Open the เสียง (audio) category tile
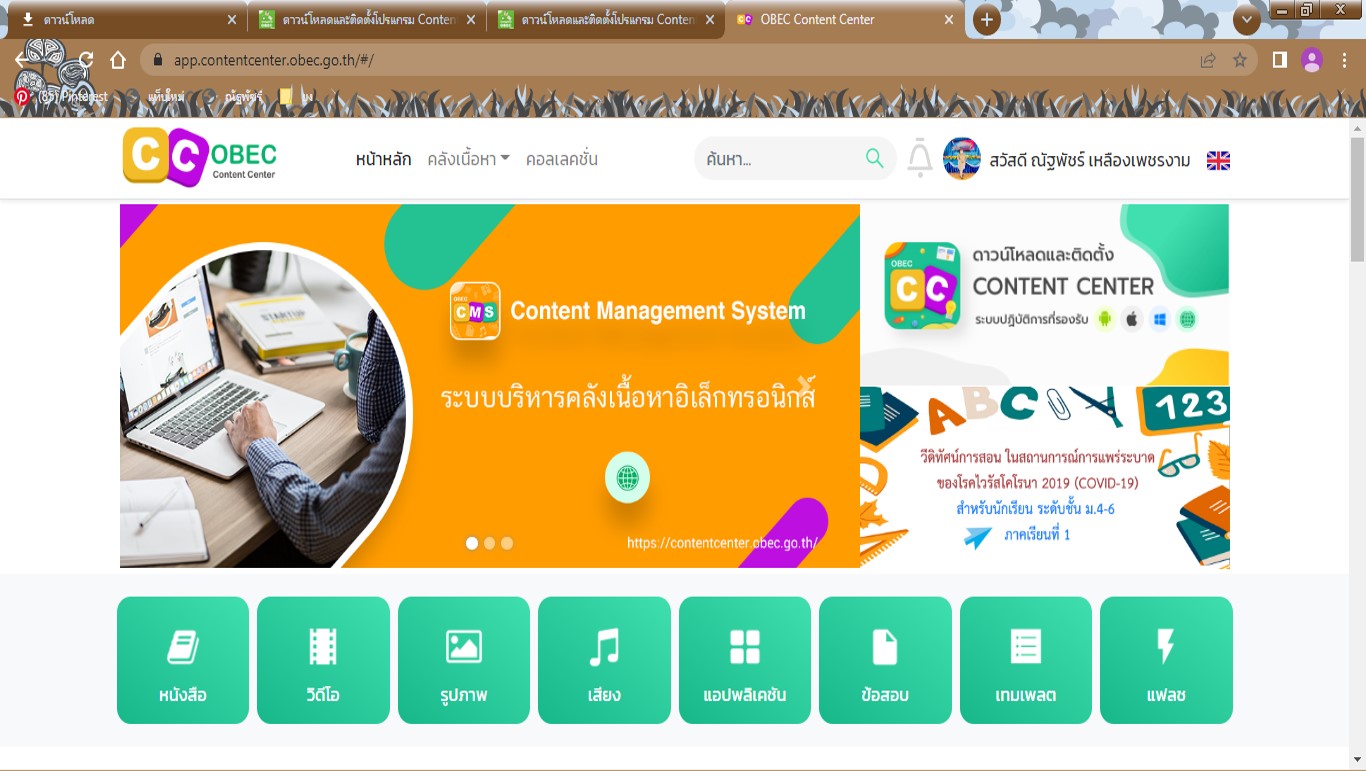The width and height of the screenshot is (1366, 771). [x=604, y=660]
